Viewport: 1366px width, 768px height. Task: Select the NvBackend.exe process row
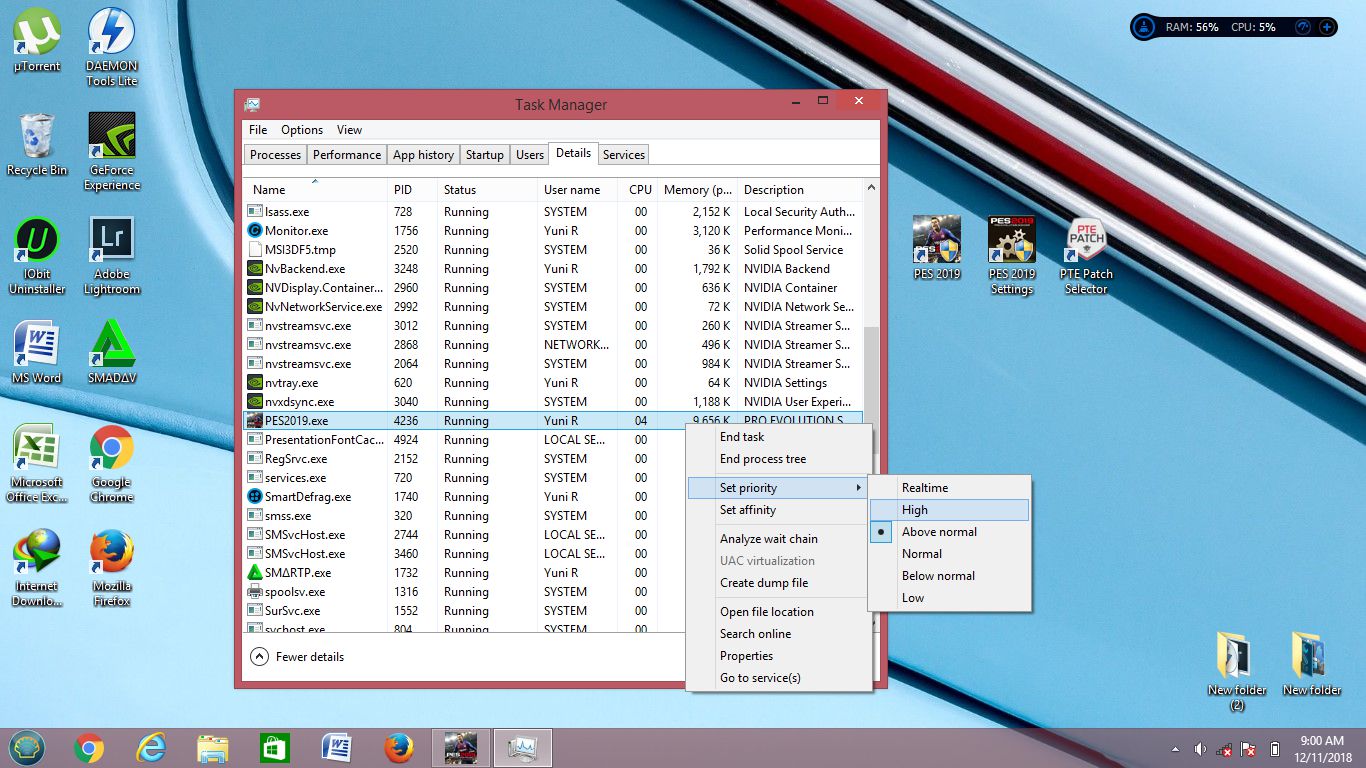pyautogui.click(x=553, y=269)
